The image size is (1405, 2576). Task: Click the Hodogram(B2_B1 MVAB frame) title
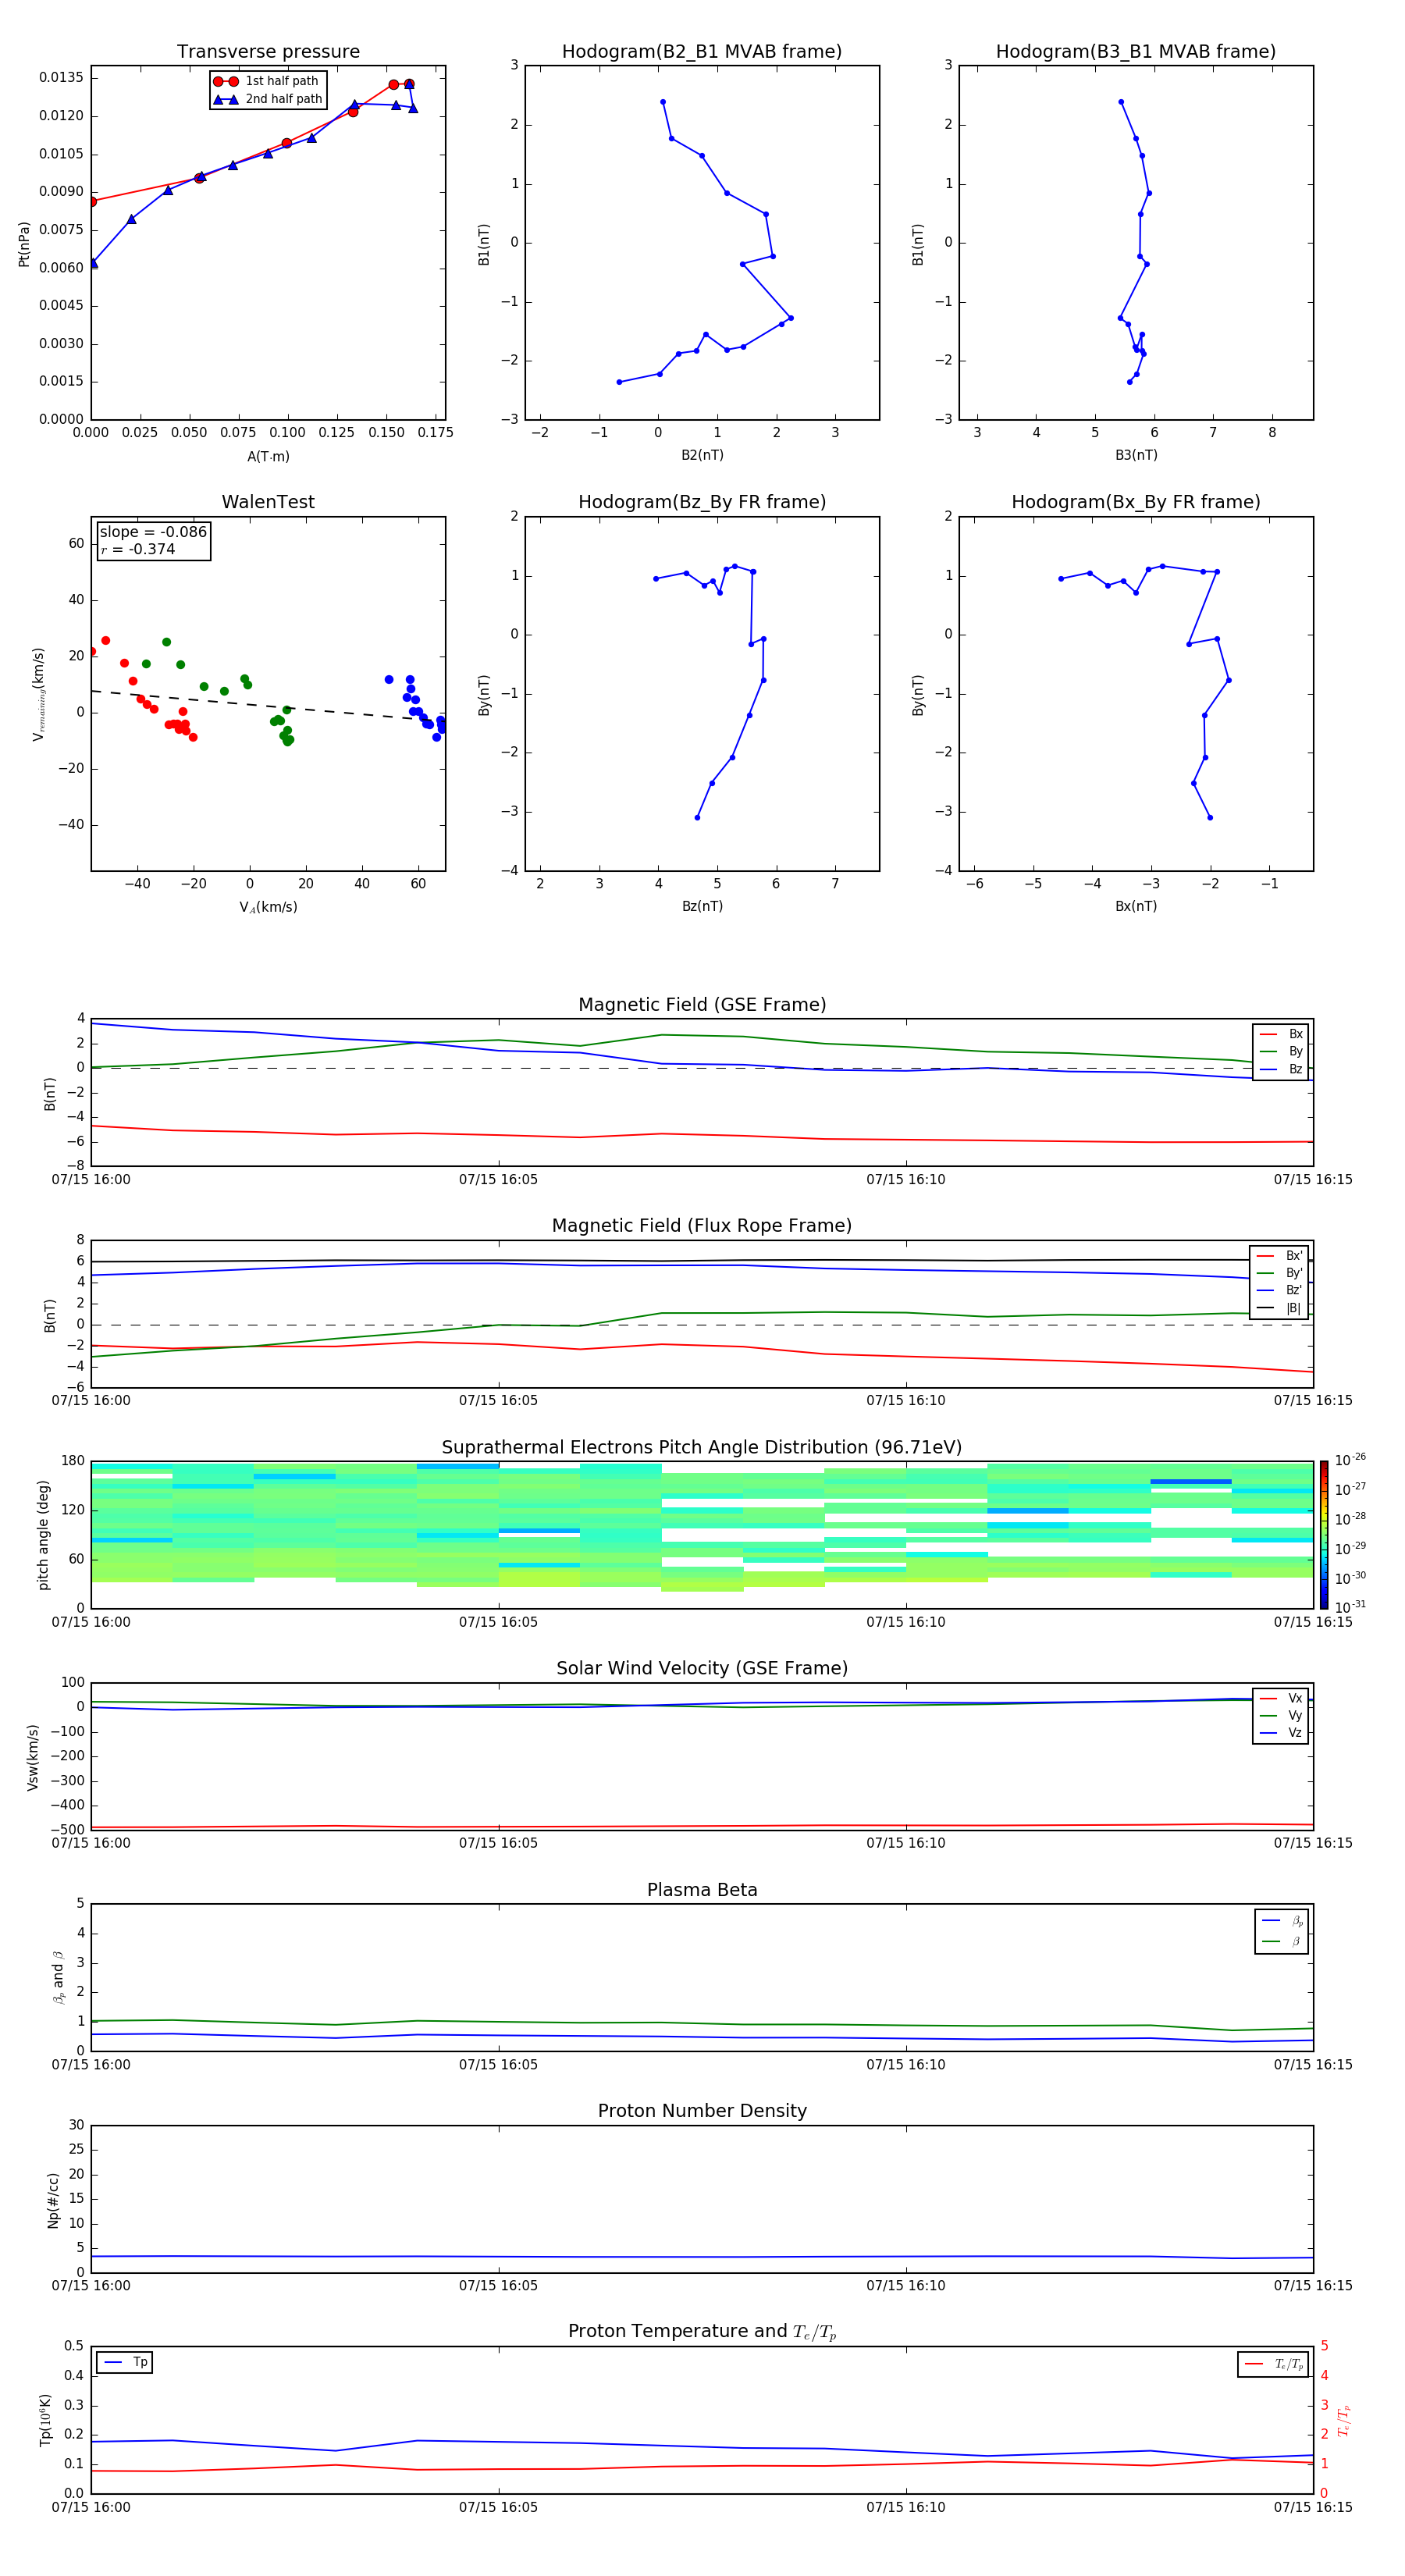[702, 52]
